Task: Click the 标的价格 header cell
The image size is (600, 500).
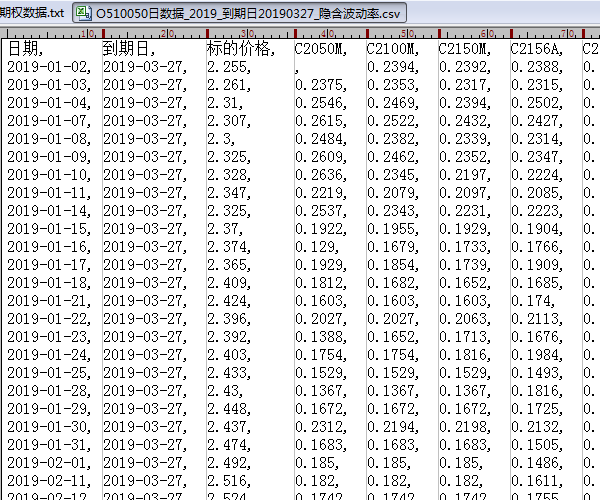Action: tap(241, 49)
